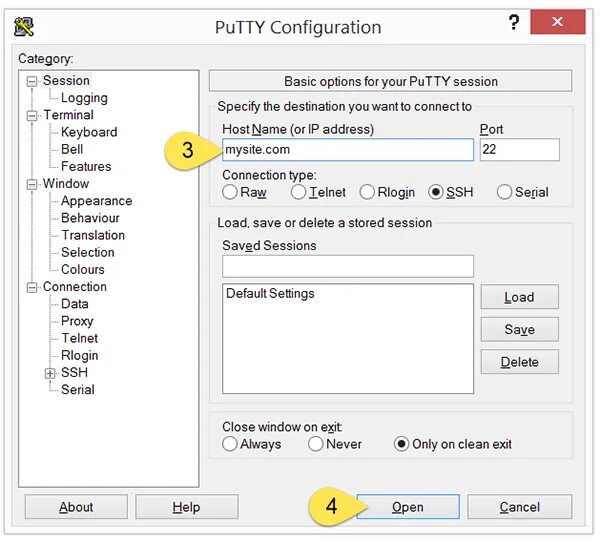
Task: Select Rlogin connection type
Action: [367, 192]
